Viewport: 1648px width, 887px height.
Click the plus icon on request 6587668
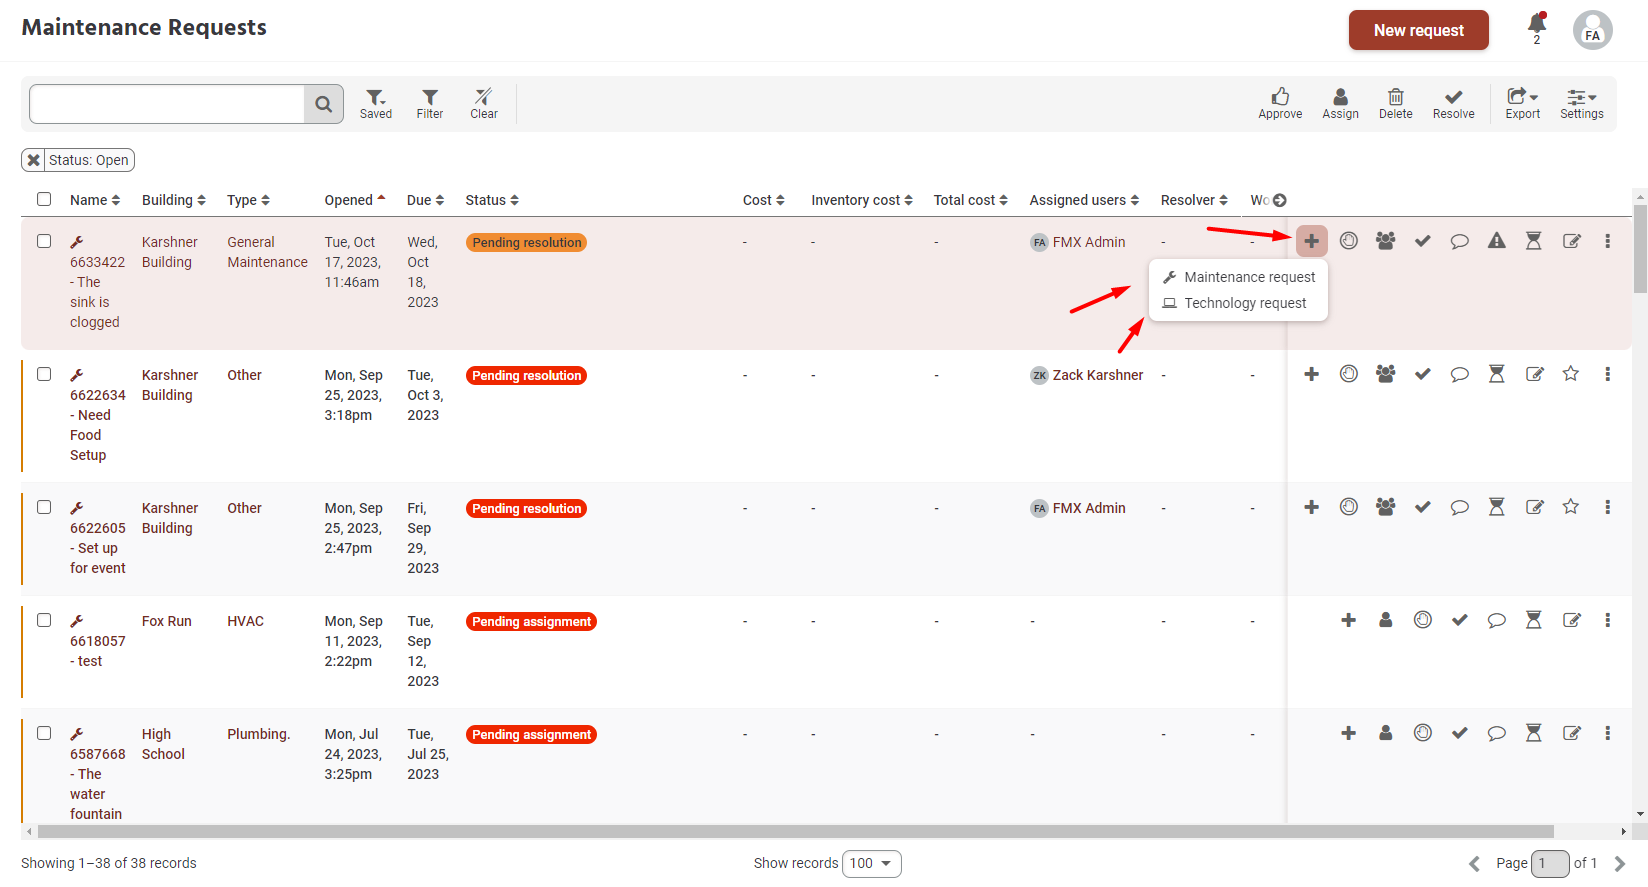1348,733
